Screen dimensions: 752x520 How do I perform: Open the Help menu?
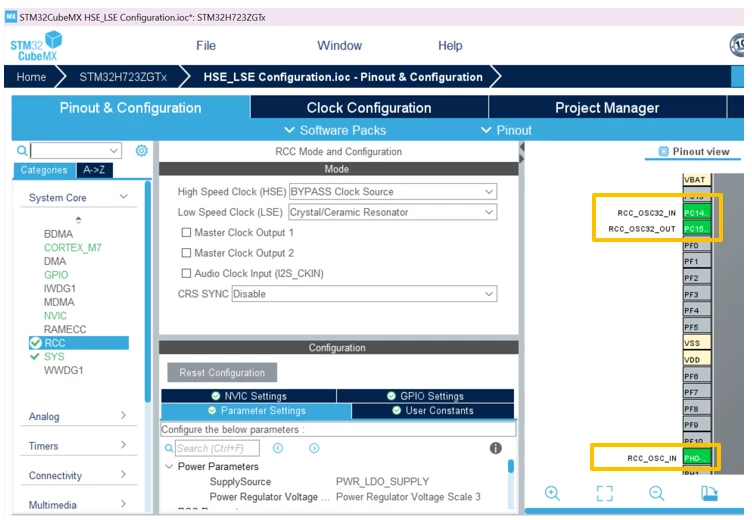450,46
